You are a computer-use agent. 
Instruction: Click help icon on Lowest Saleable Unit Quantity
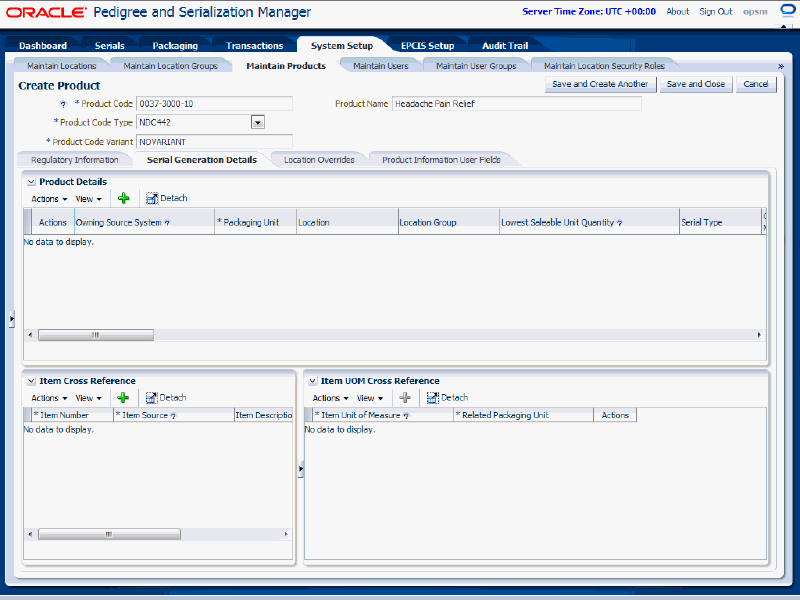pos(619,223)
